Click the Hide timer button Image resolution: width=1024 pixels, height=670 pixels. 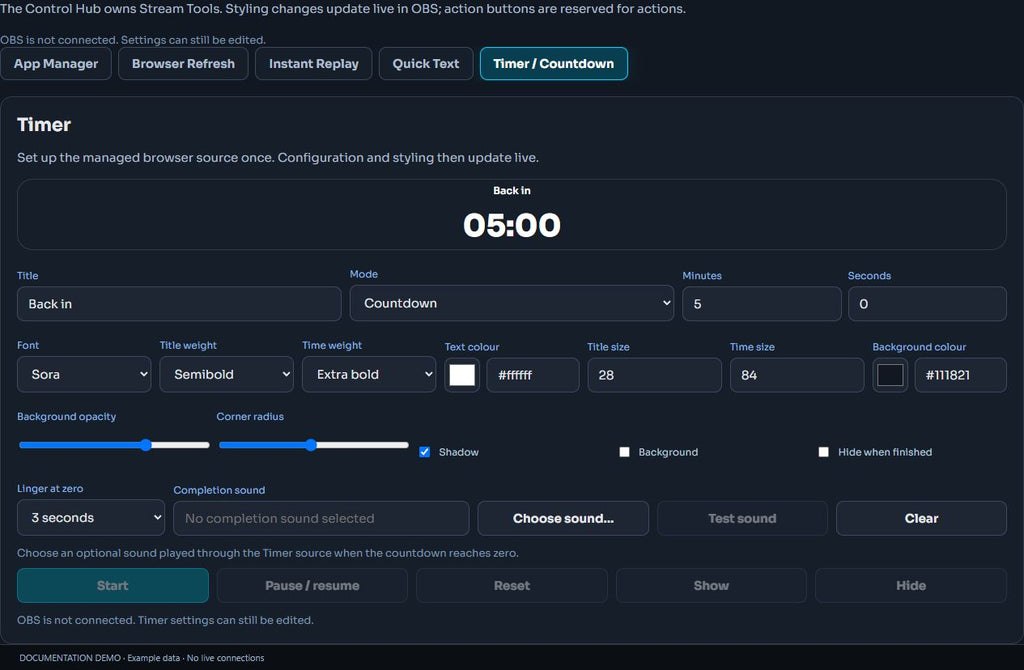pos(910,585)
